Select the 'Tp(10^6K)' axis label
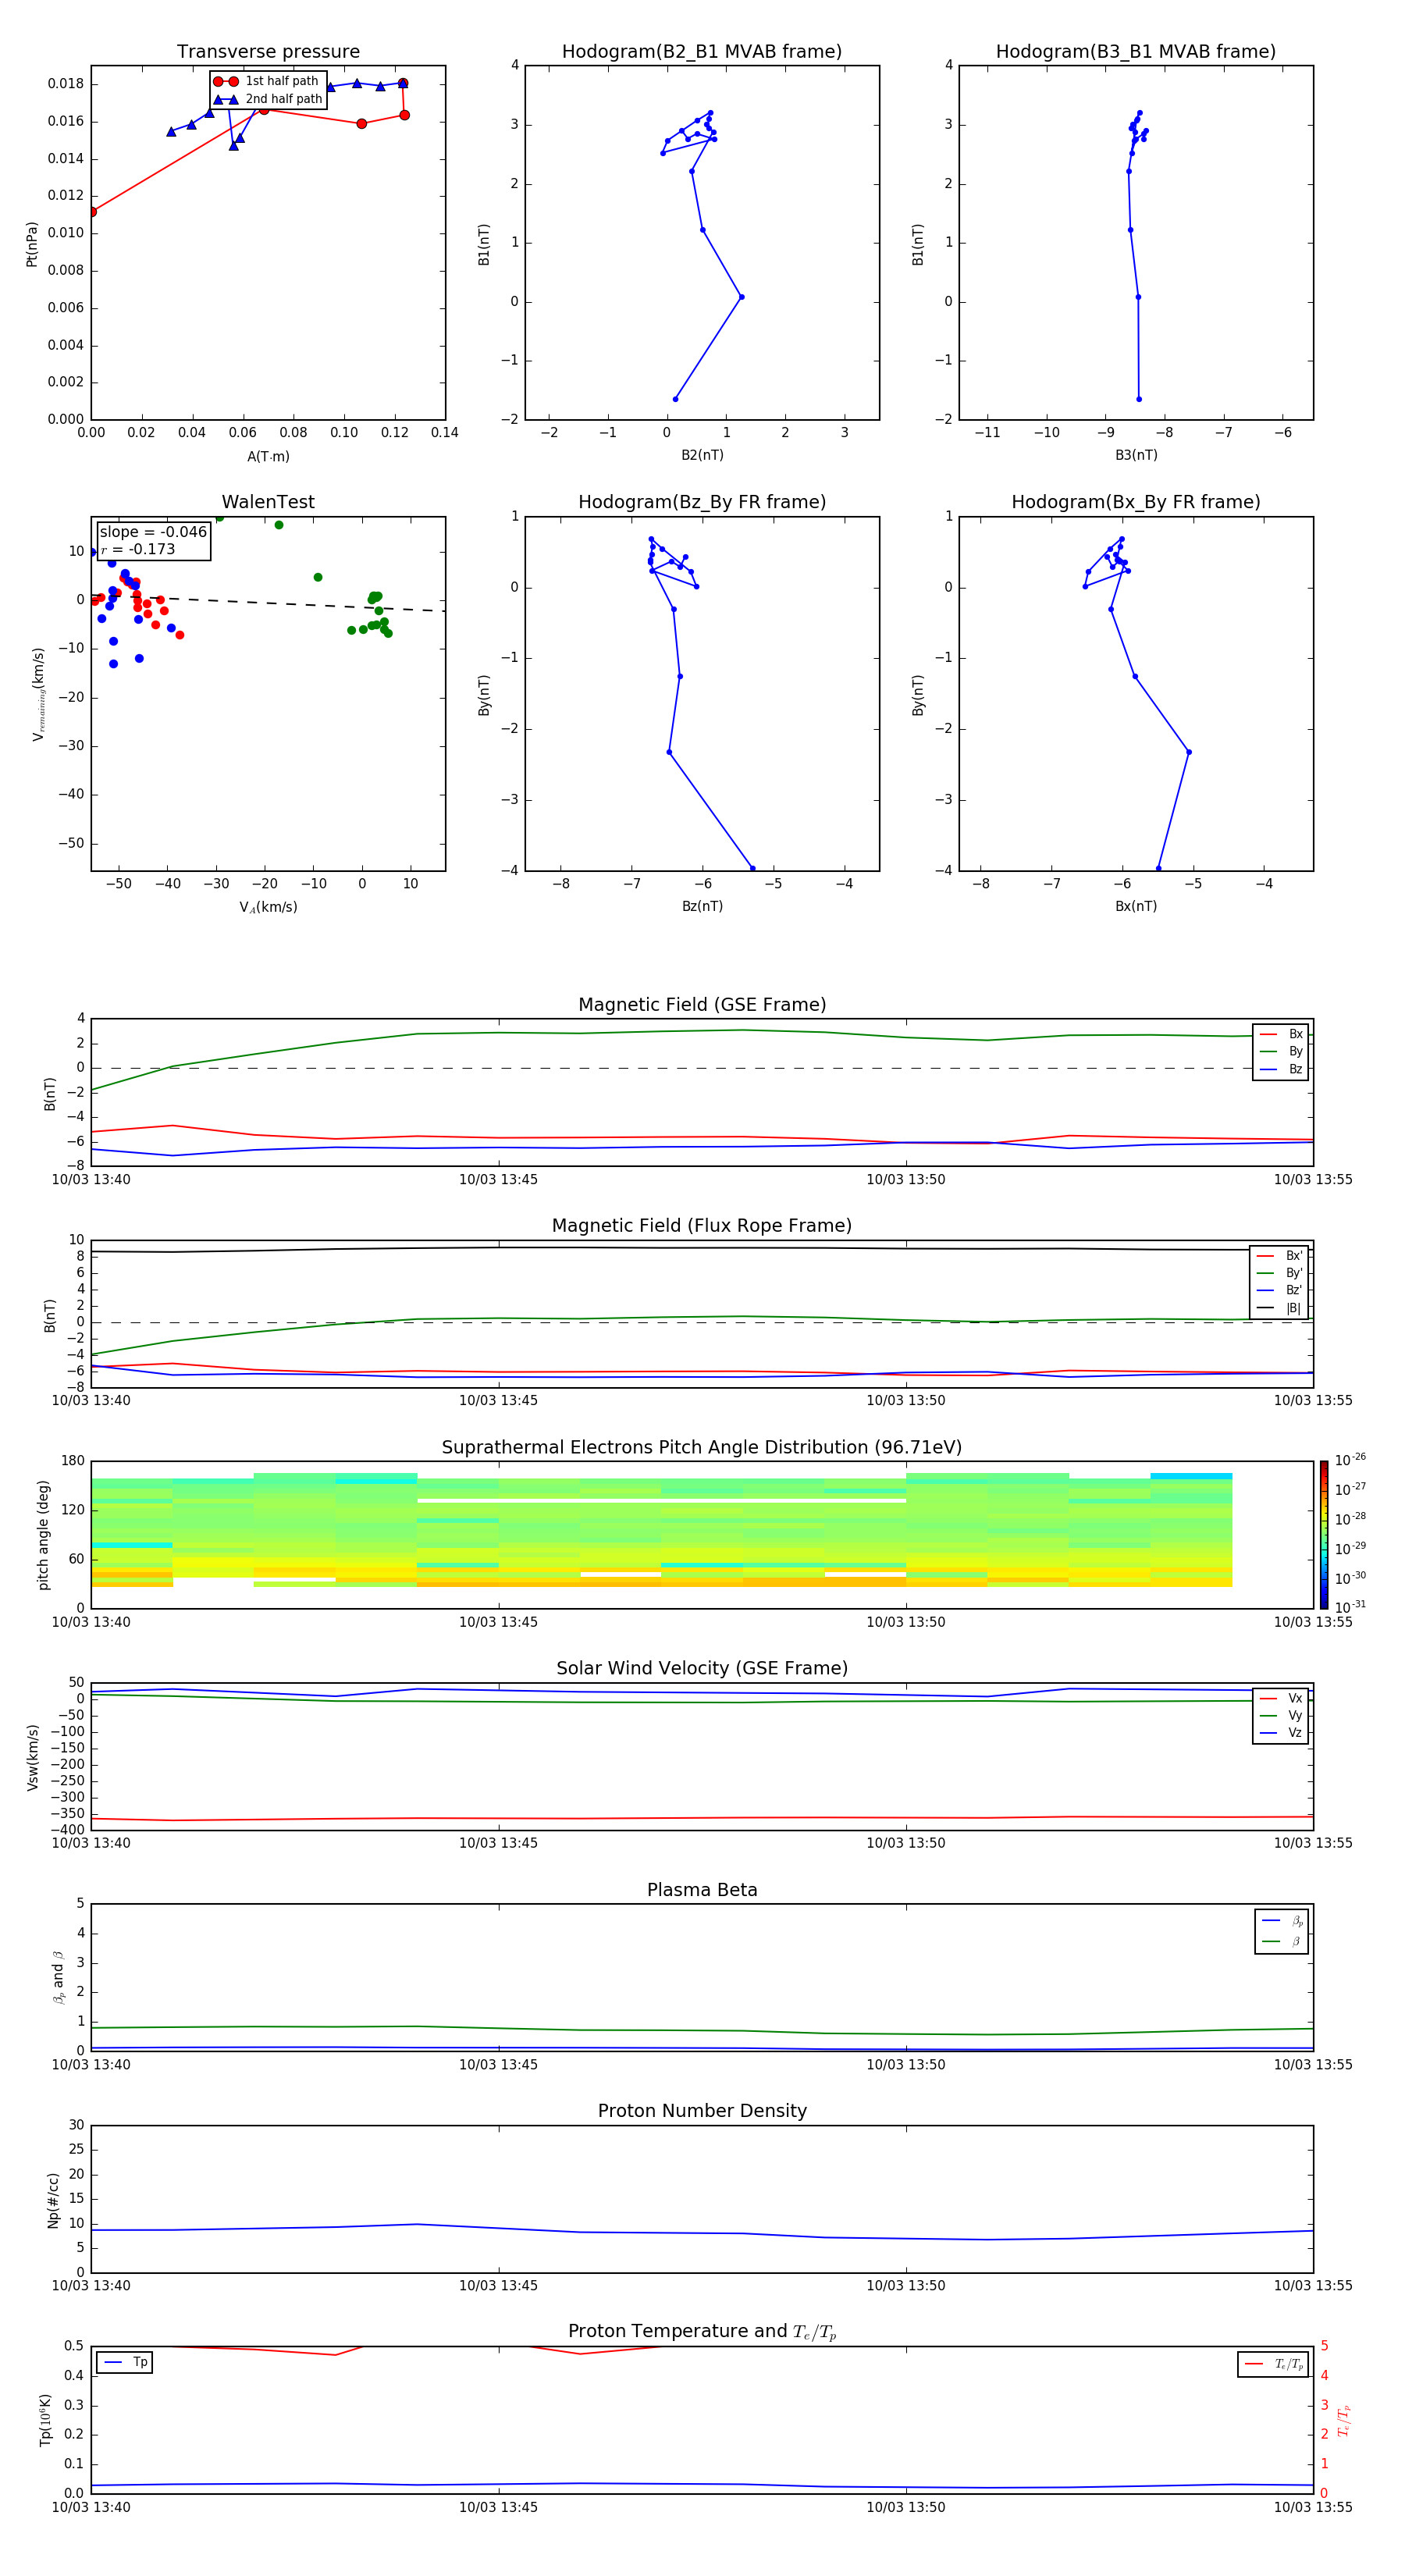Screen dimensions: 1405x2576 click(45, 2420)
